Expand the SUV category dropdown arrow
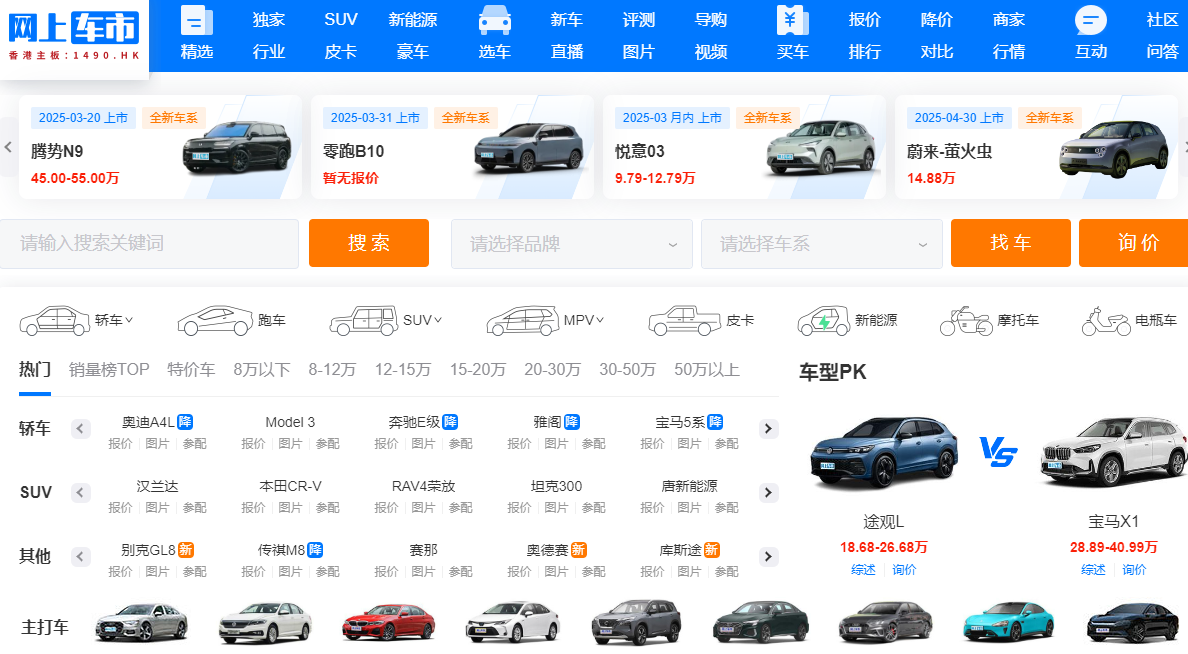Image resolution: width=1188 pixels, height=654 pixels. [438, 320]
